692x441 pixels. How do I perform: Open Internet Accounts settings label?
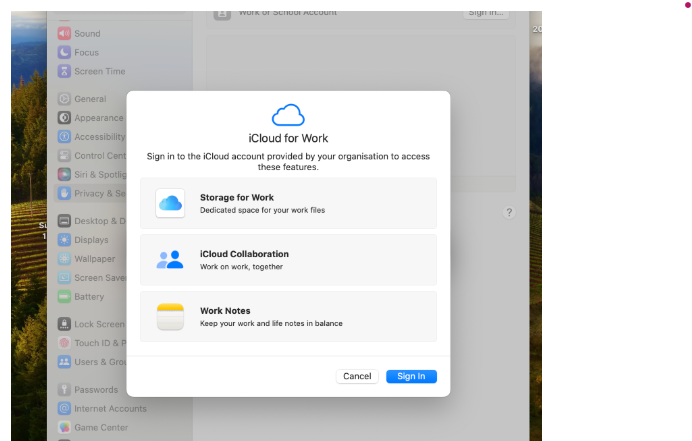click(110, 409)
